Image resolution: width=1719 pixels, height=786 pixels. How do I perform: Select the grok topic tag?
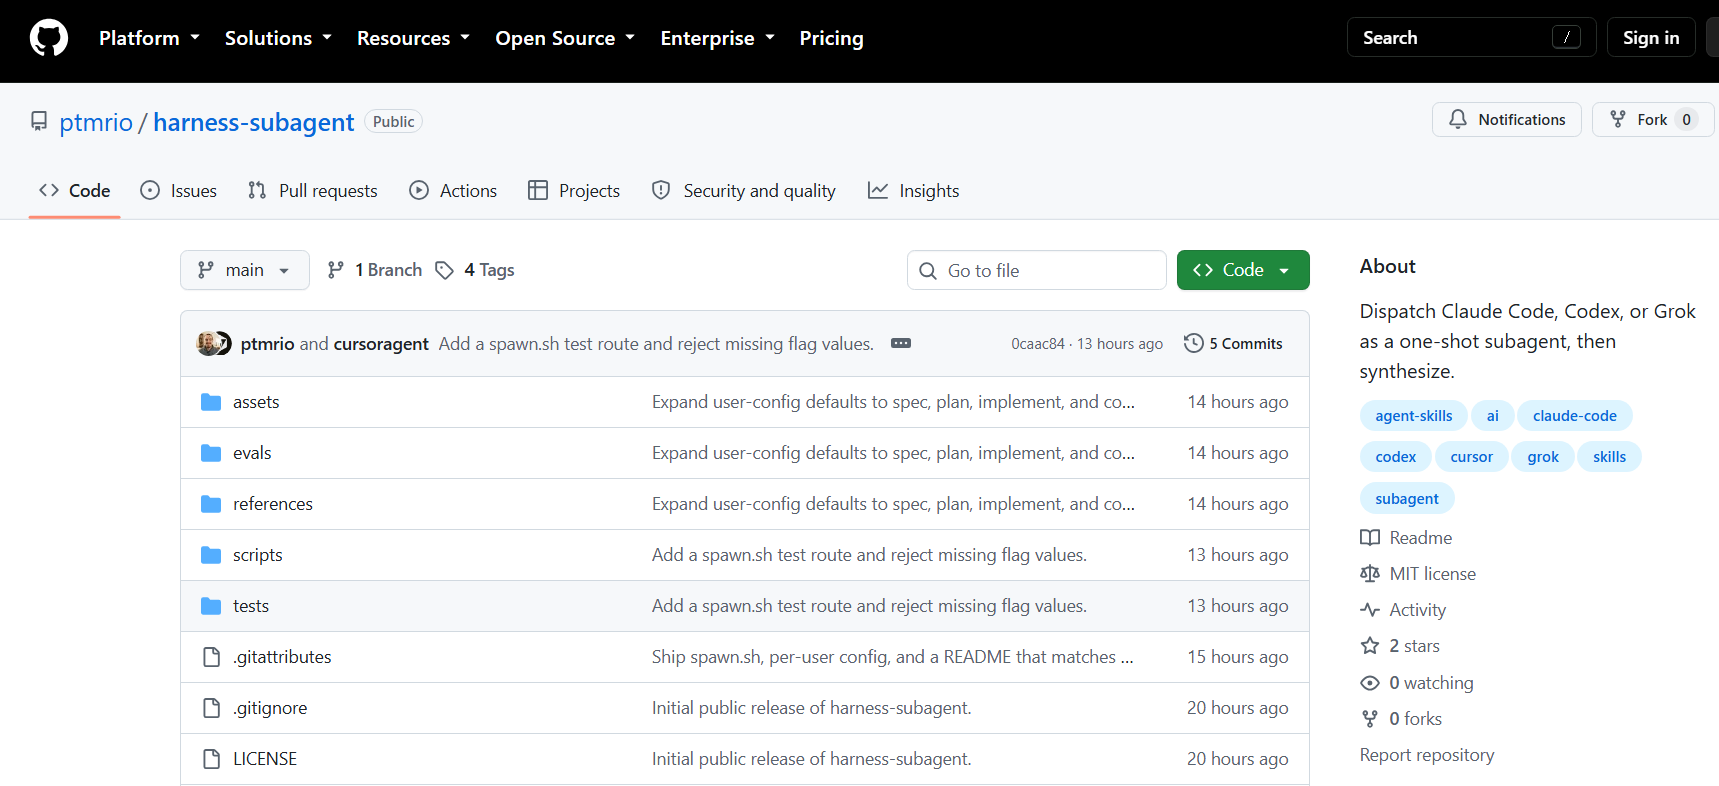[1543, 457]
